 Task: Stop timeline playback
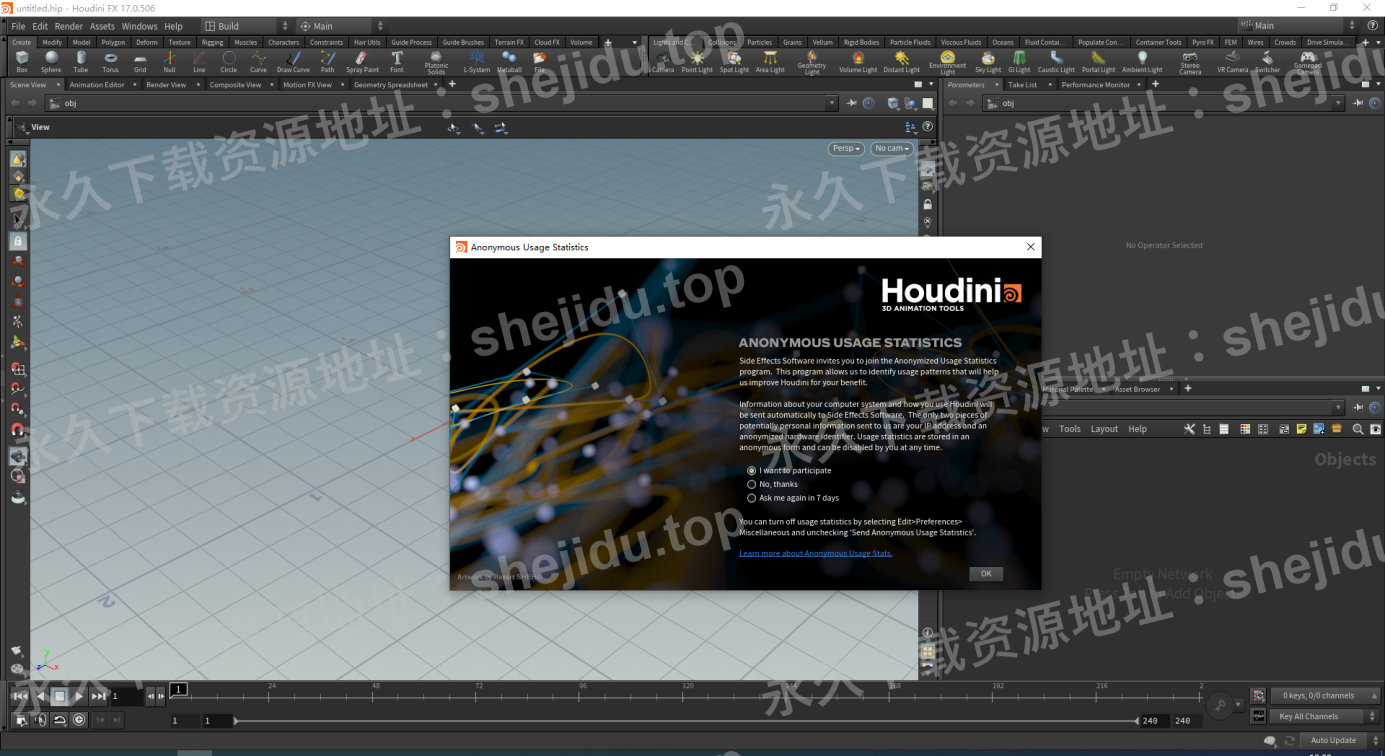(59, 696)
